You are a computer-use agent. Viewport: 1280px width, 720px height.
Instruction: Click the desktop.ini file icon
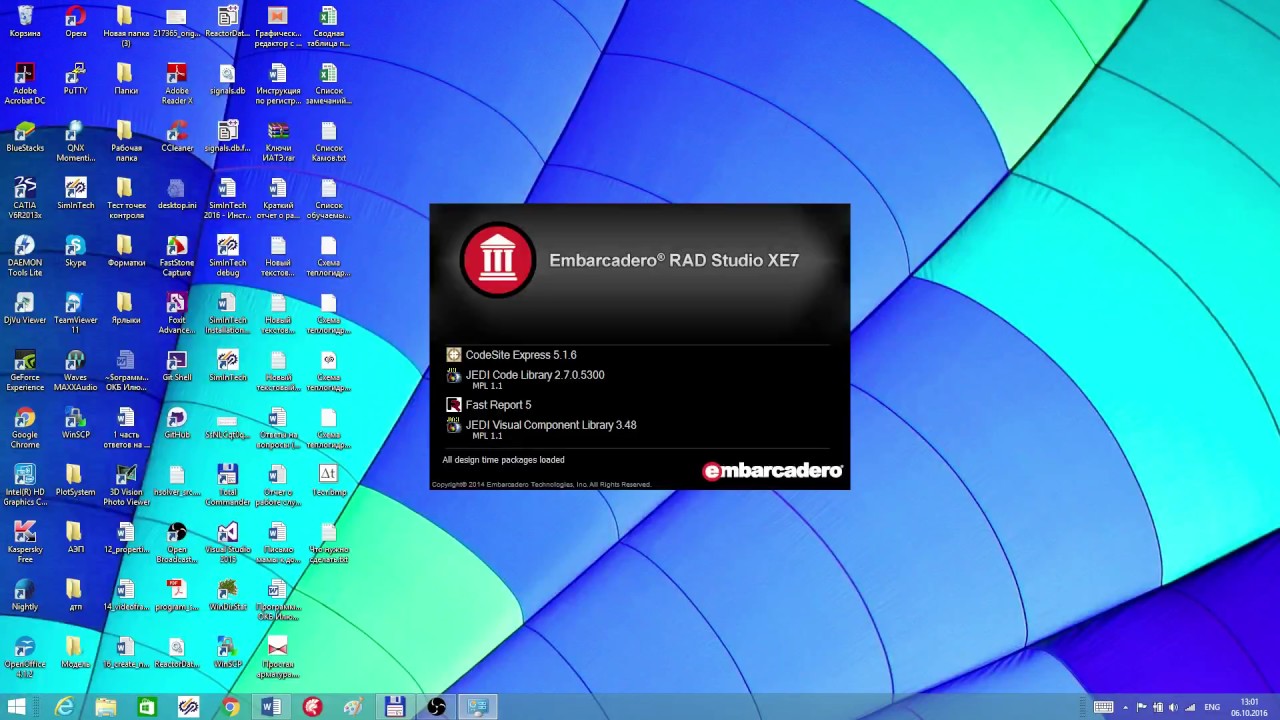(x=177, y=194)
